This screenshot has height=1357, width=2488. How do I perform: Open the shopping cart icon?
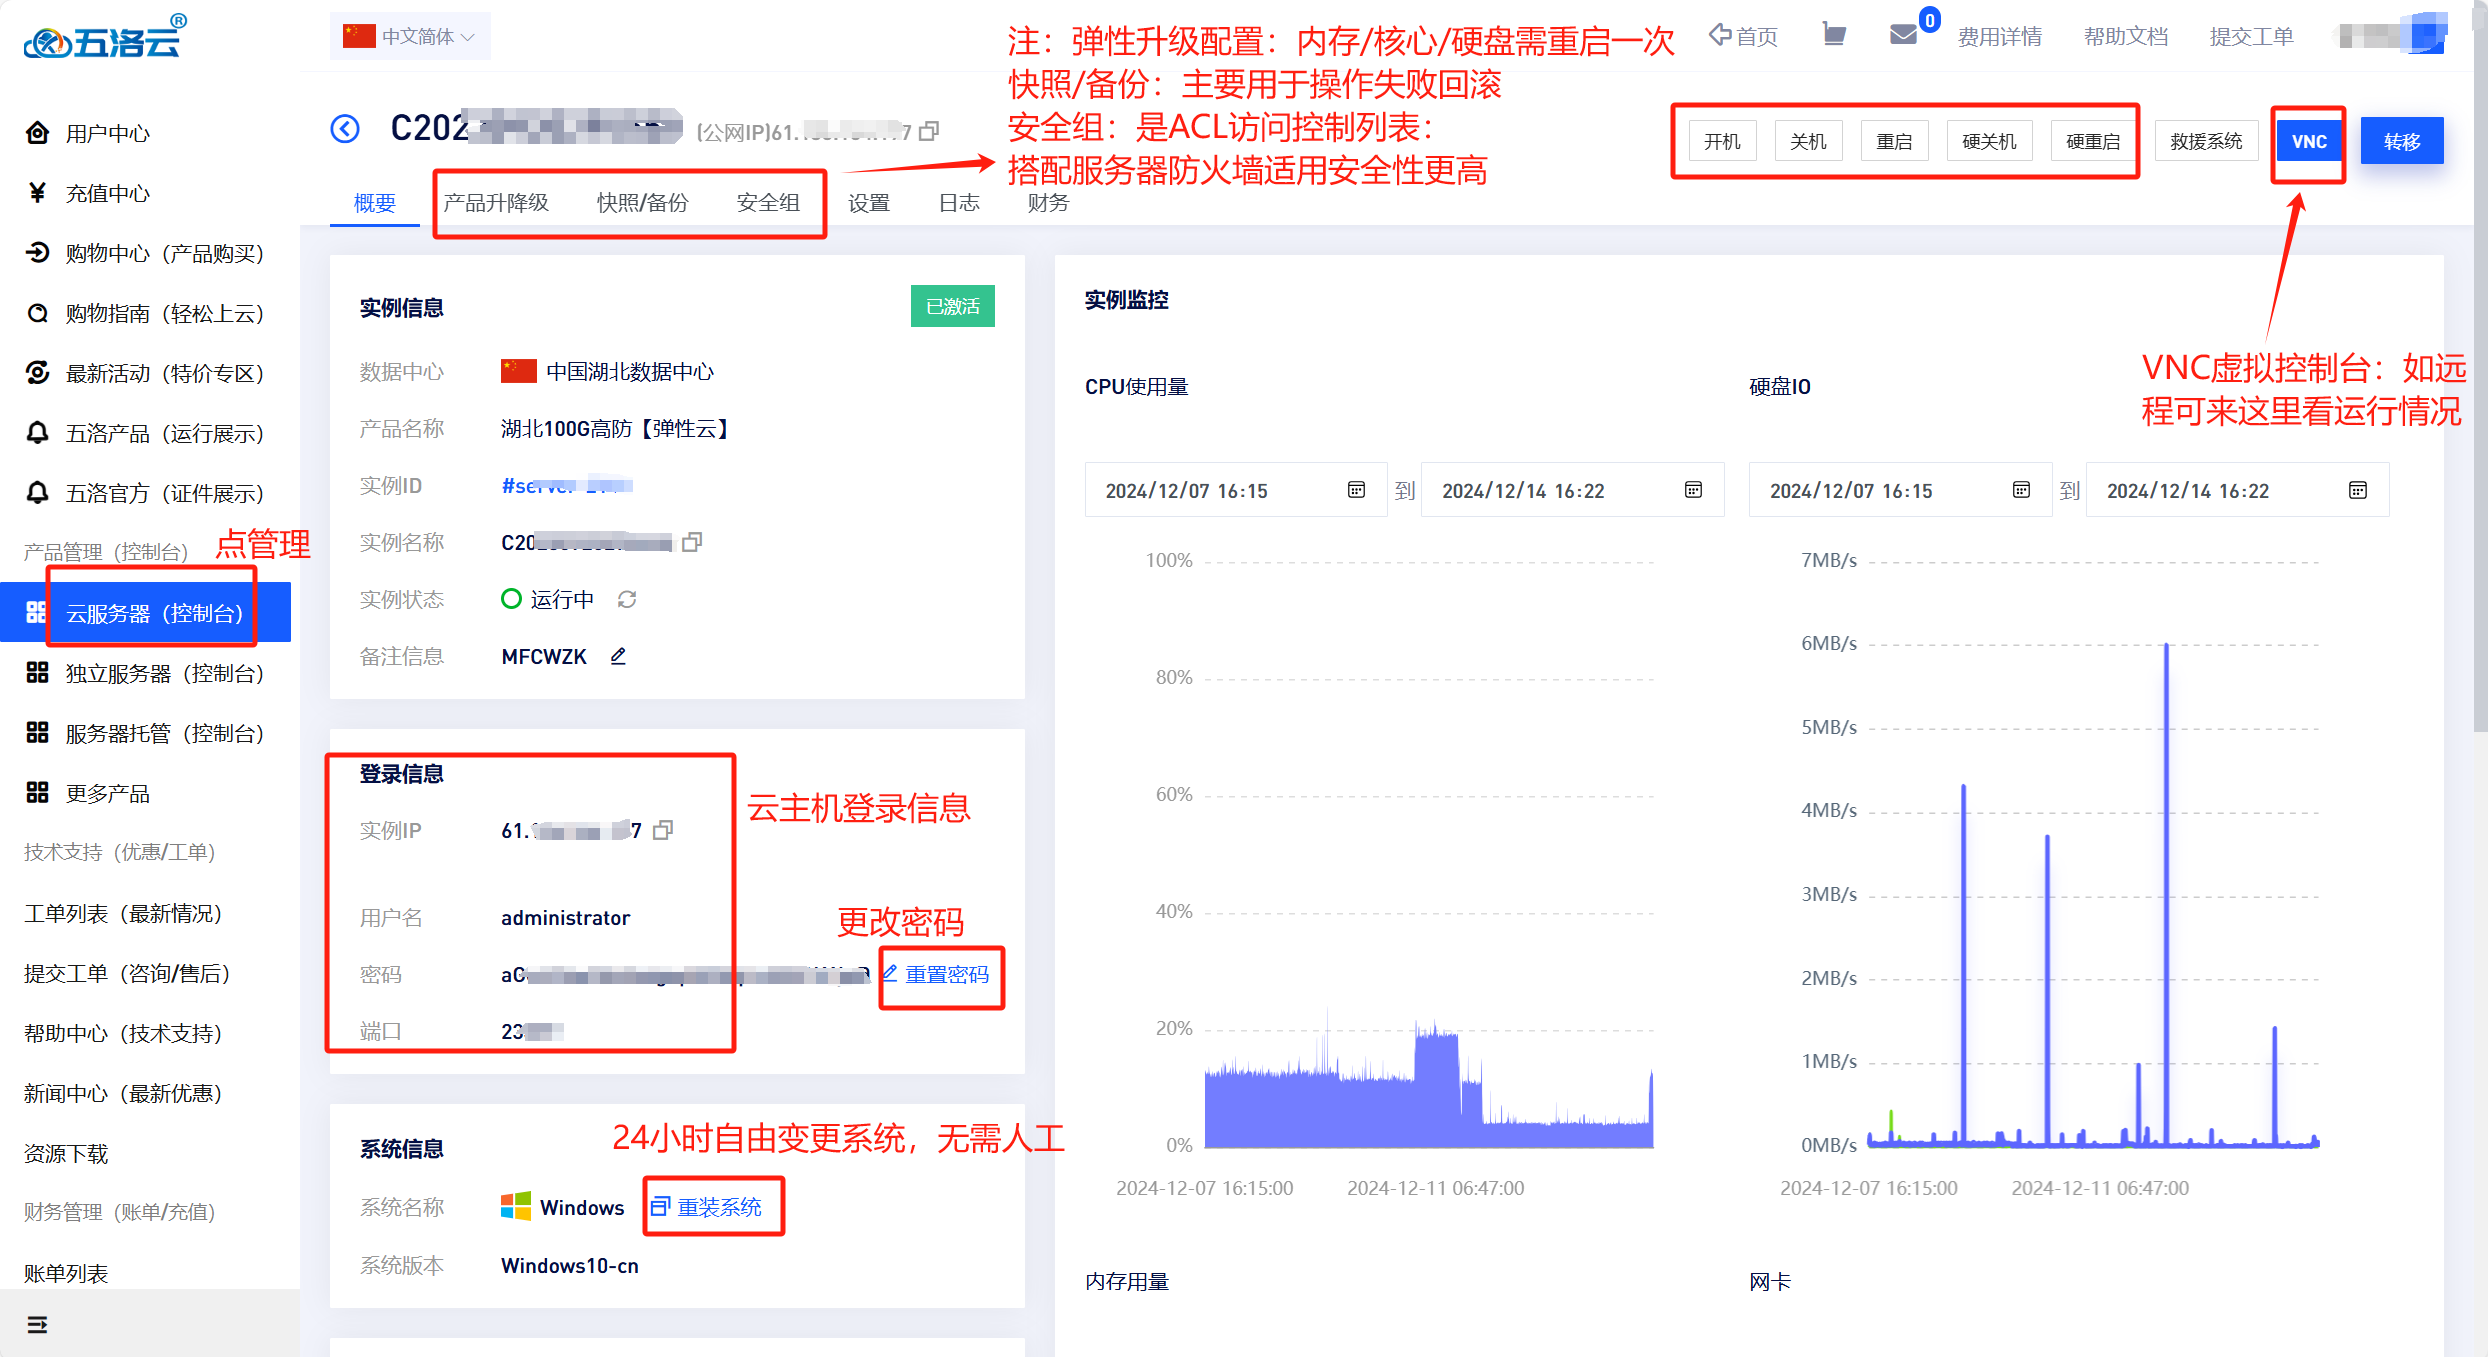point(1833,35)
